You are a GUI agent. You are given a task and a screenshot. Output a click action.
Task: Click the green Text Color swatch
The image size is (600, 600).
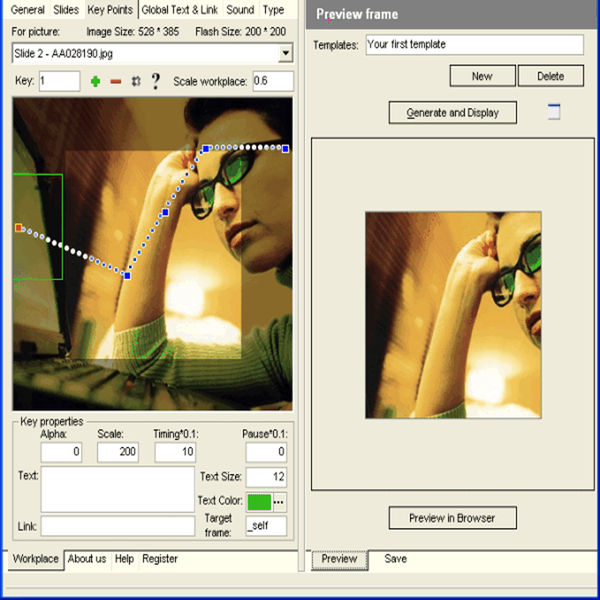(x=259, y=502)
